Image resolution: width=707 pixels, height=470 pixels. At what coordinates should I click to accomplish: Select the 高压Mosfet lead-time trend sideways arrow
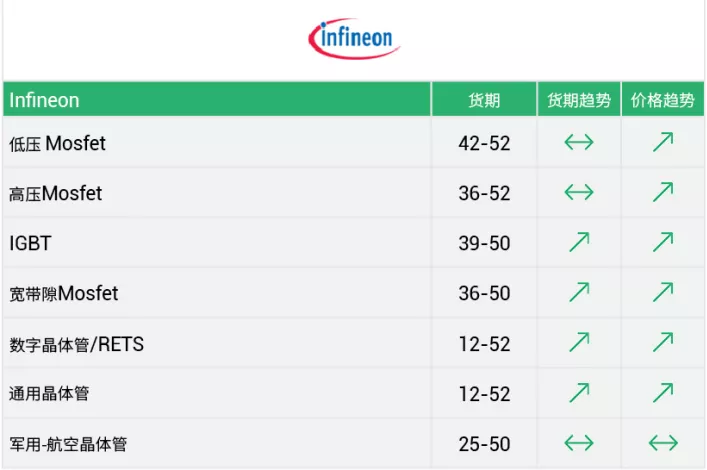tap(579, 192)
